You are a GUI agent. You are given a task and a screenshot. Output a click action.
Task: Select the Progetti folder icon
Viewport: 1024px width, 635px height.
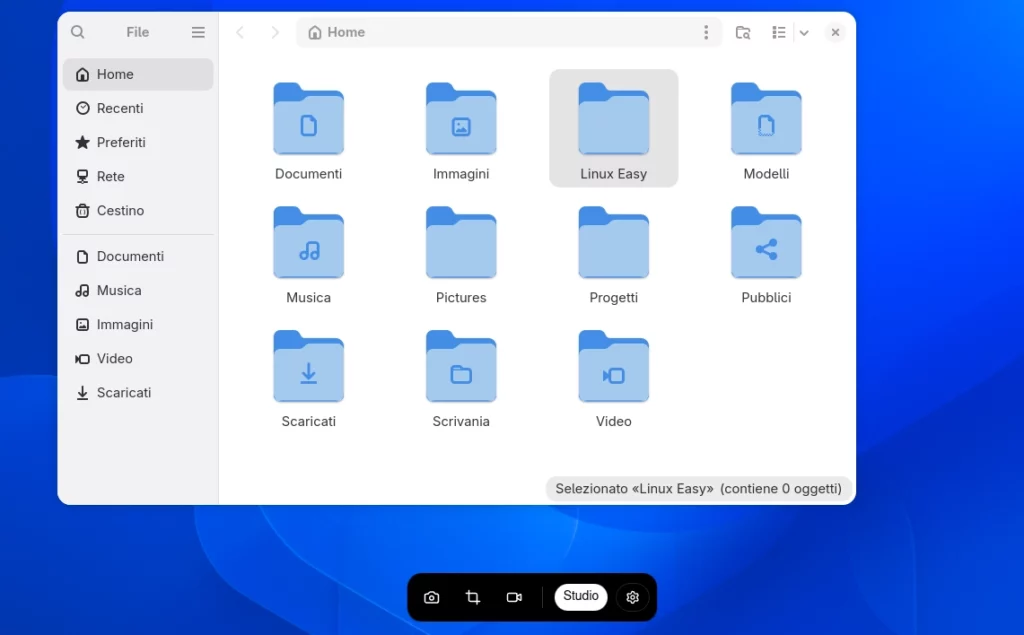614,242
